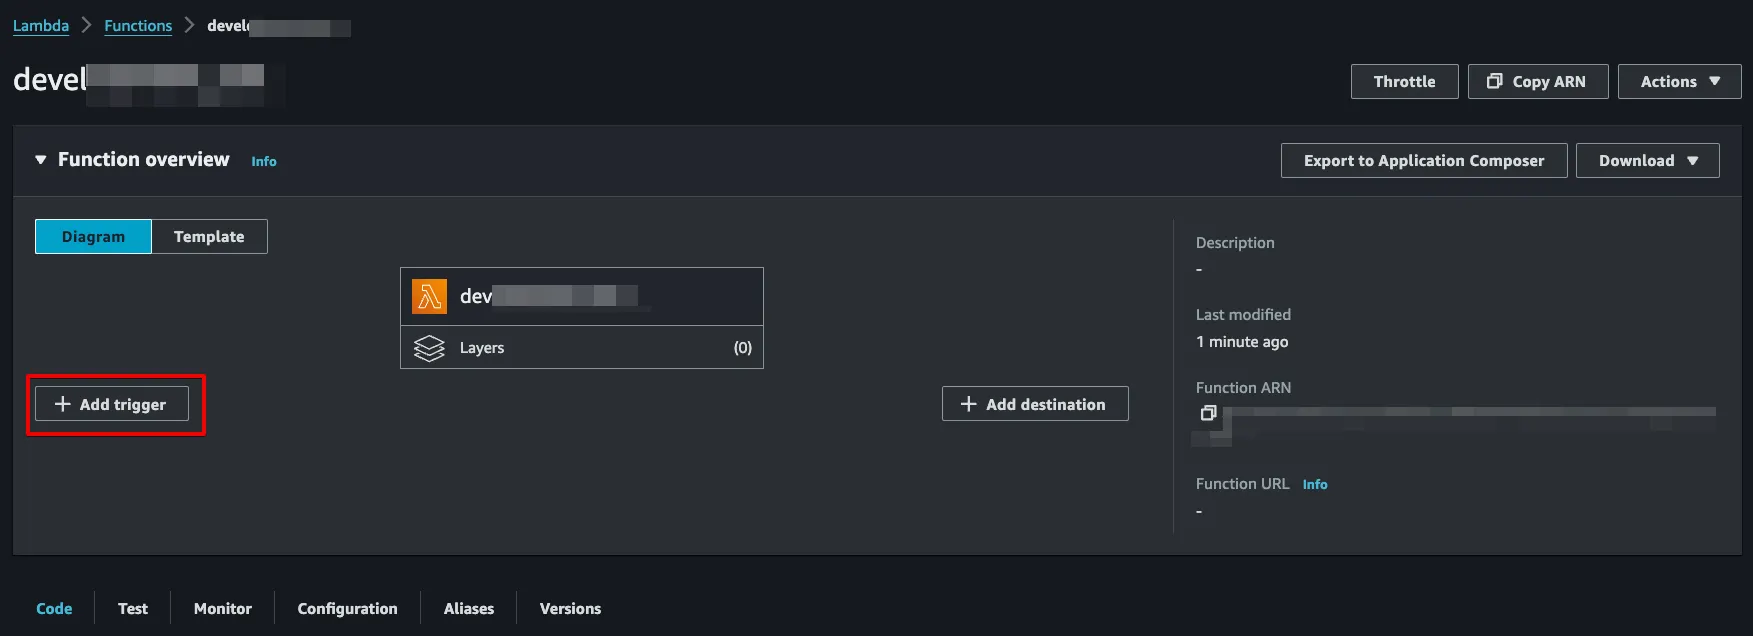Click the Throttle button

tap(1404, 82)
